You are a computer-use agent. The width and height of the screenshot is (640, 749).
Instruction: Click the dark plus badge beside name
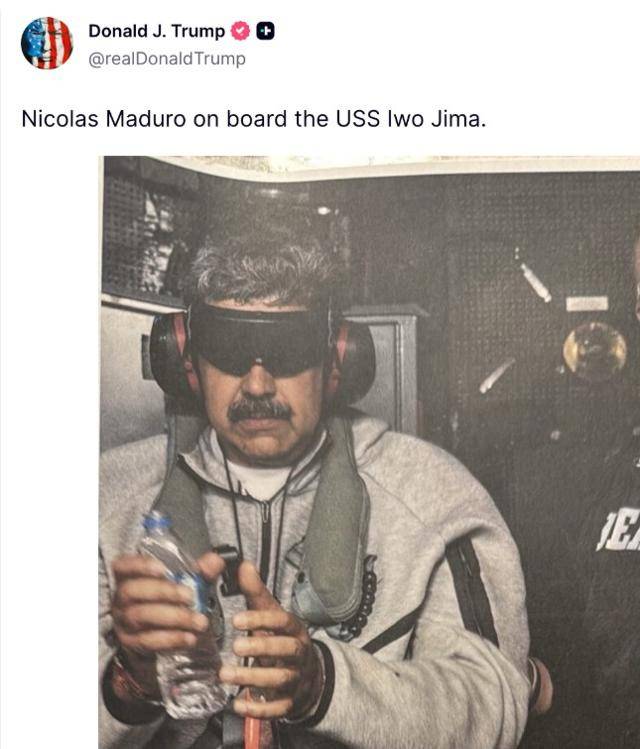coord(266,31)
